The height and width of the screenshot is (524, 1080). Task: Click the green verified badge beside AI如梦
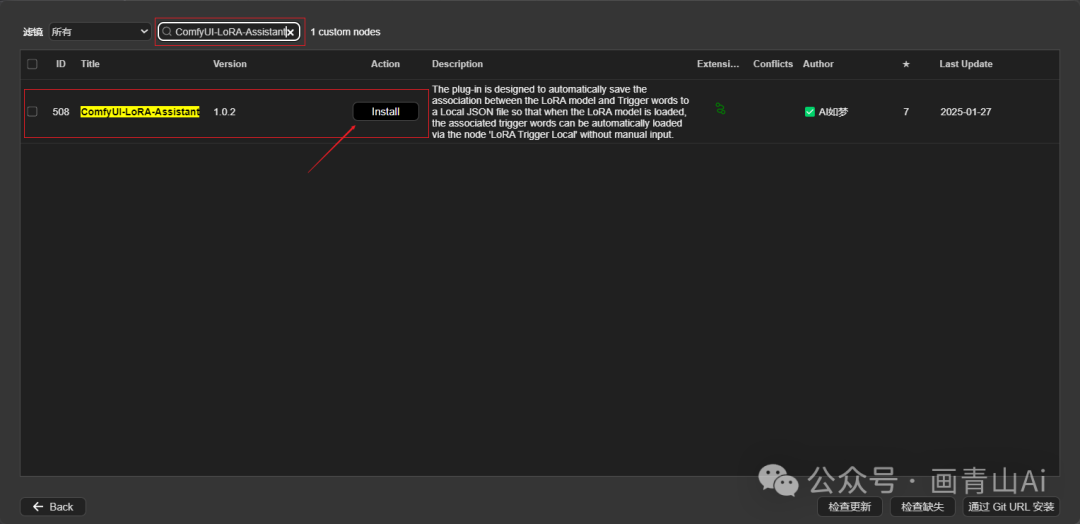pos(809,112)
